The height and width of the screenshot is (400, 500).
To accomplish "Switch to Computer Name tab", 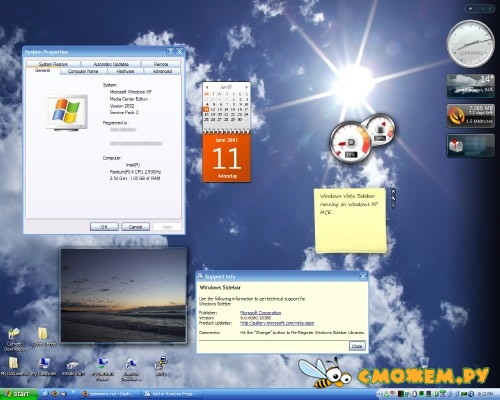I will (x=83, y=71).
